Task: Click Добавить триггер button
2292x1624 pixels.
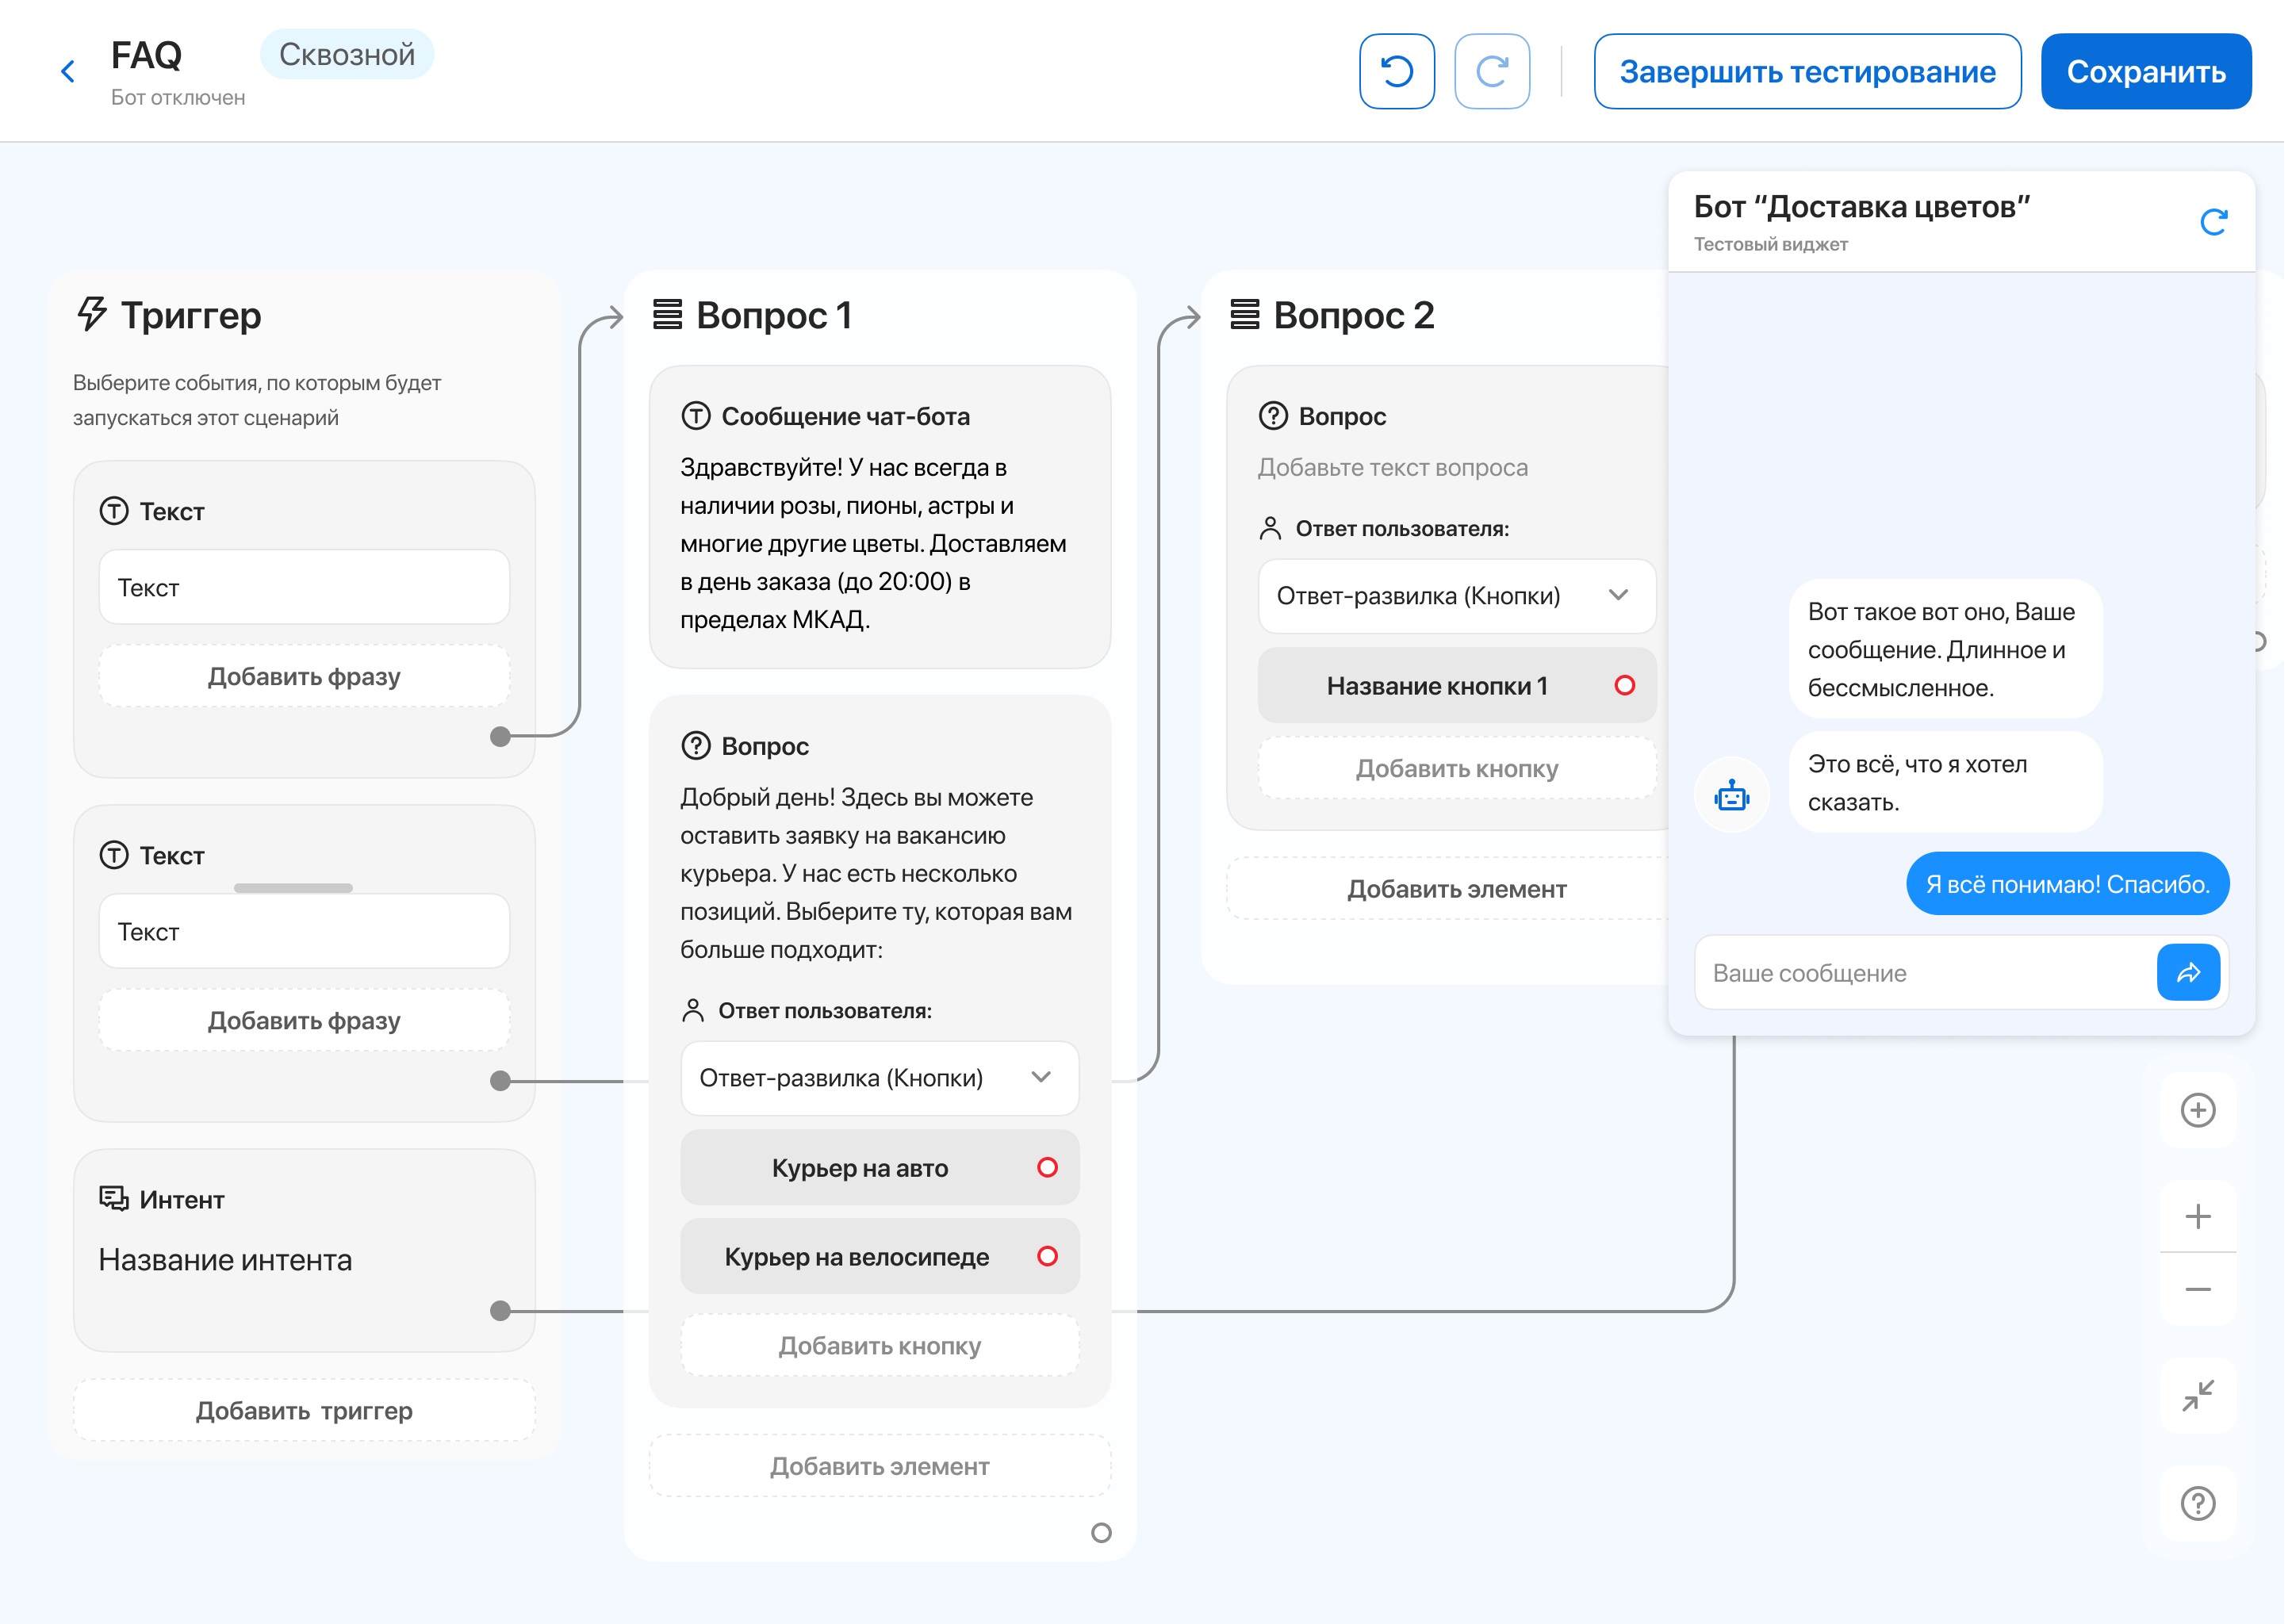Action: pos(304,1410)
